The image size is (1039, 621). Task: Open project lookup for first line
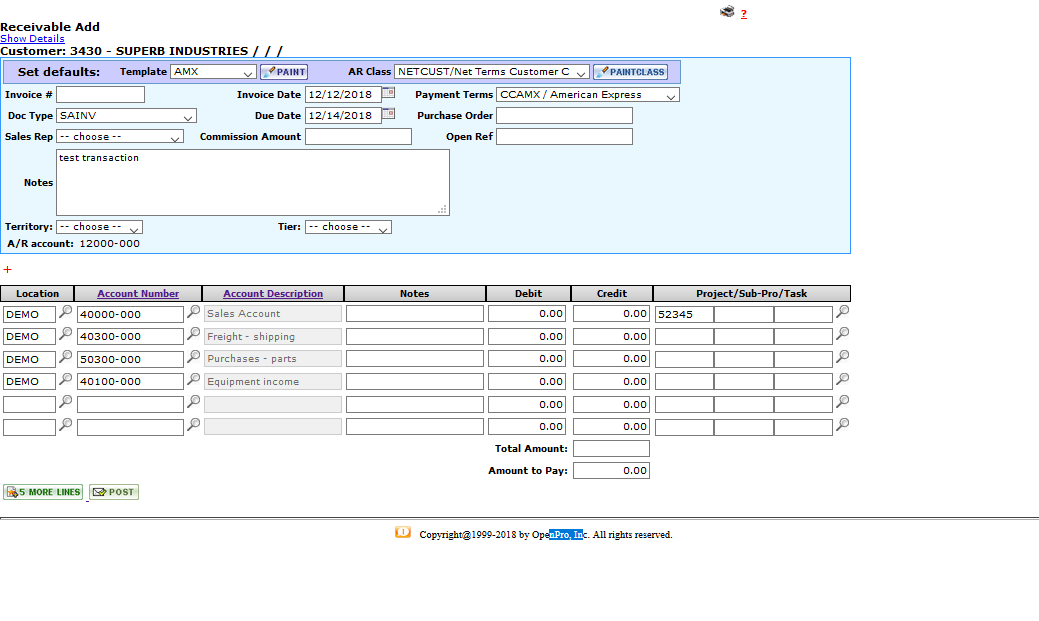point(843,313)
